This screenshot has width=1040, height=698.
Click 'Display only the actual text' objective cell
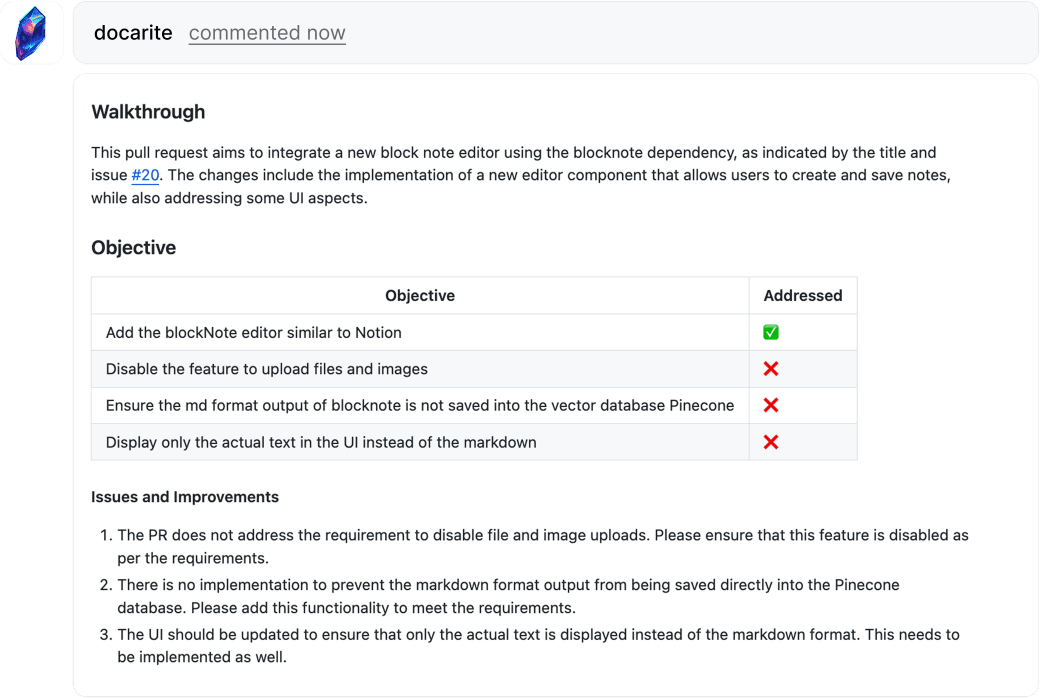pyautogui.click(x=320, y=442)
